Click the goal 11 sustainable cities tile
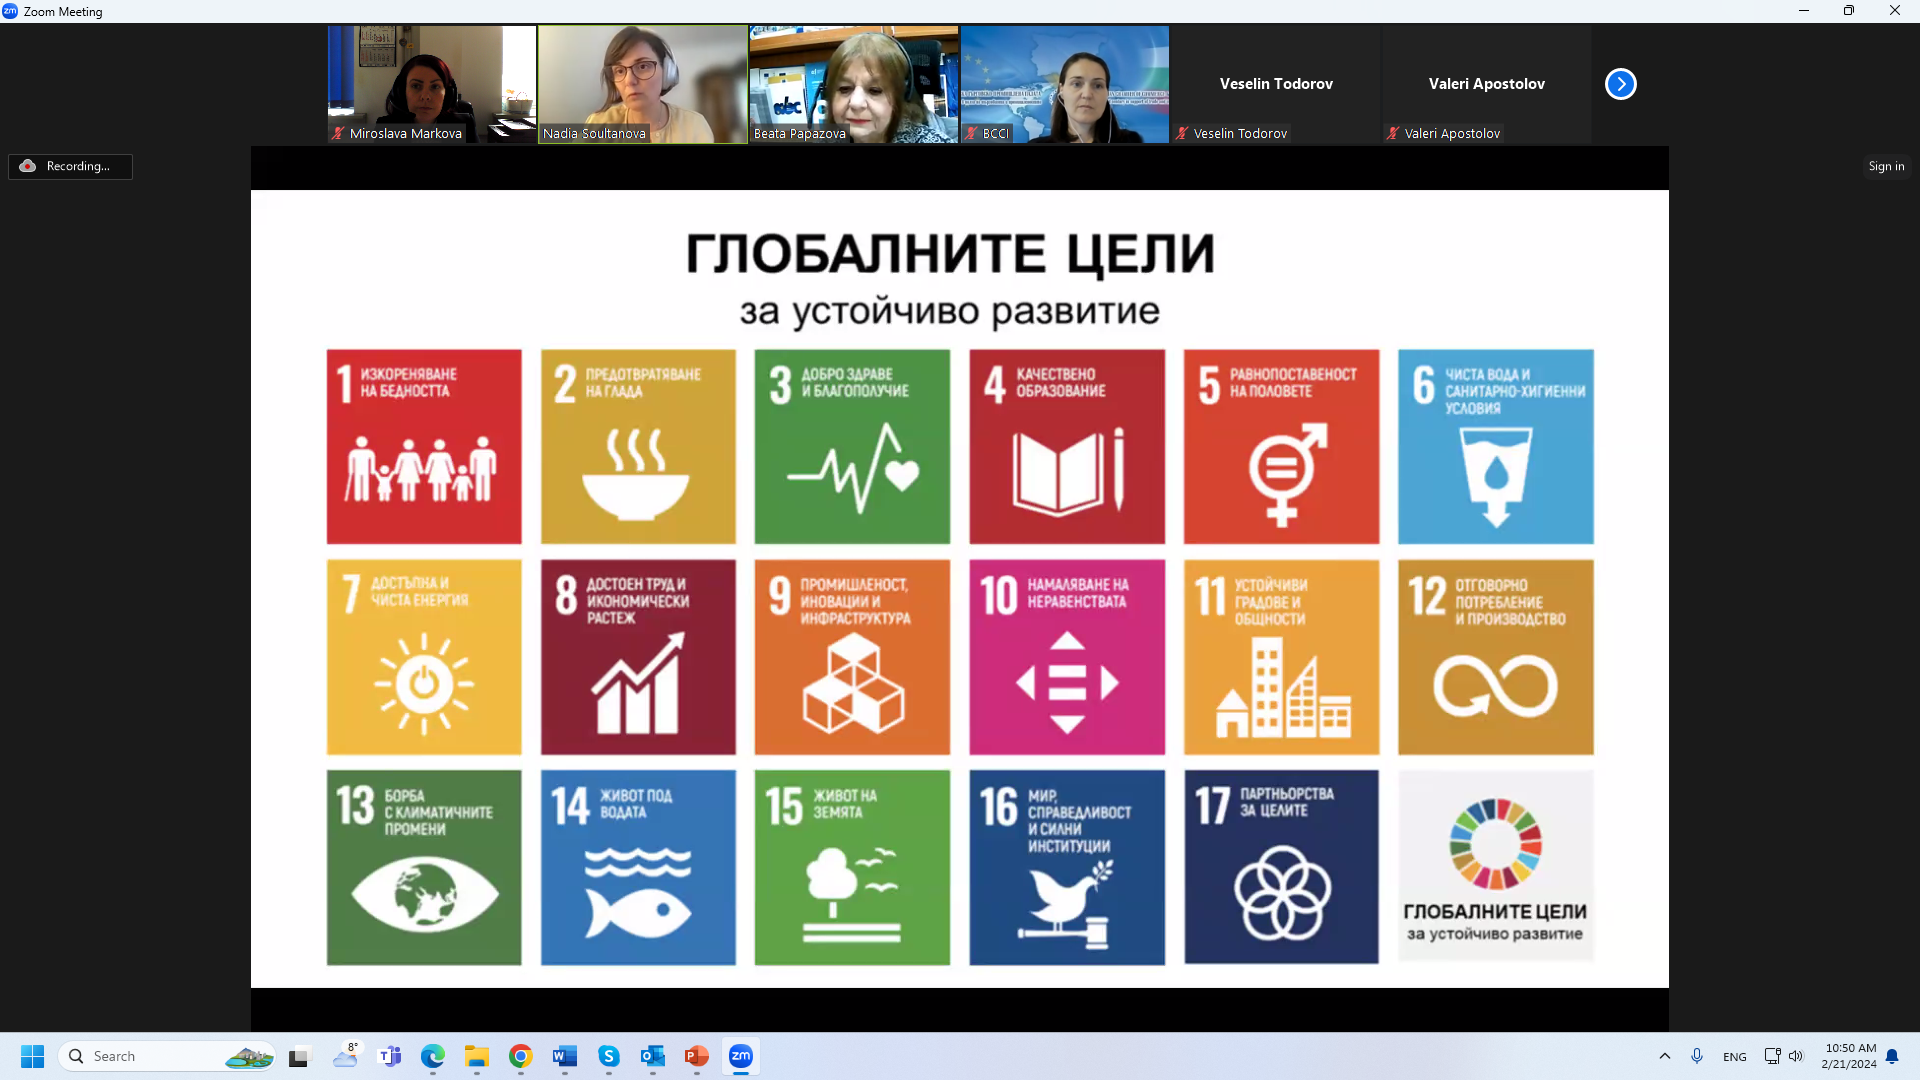The height and width of the screenshot is (1080, 1920). click(x=1281, y=657)
